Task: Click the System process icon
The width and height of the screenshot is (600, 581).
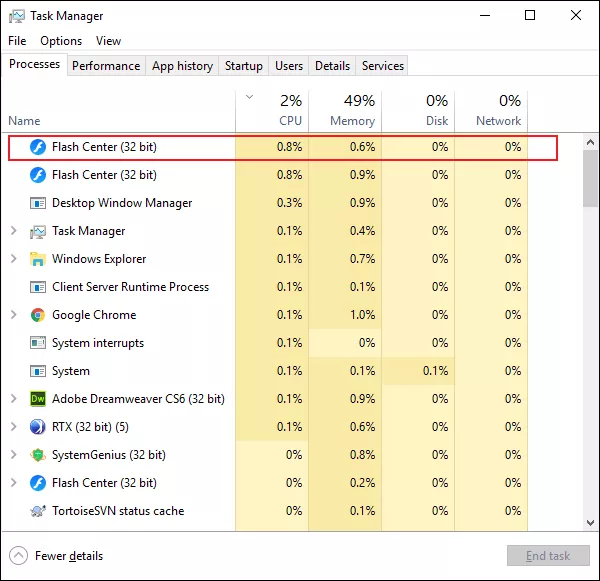Action: (38, 371)
